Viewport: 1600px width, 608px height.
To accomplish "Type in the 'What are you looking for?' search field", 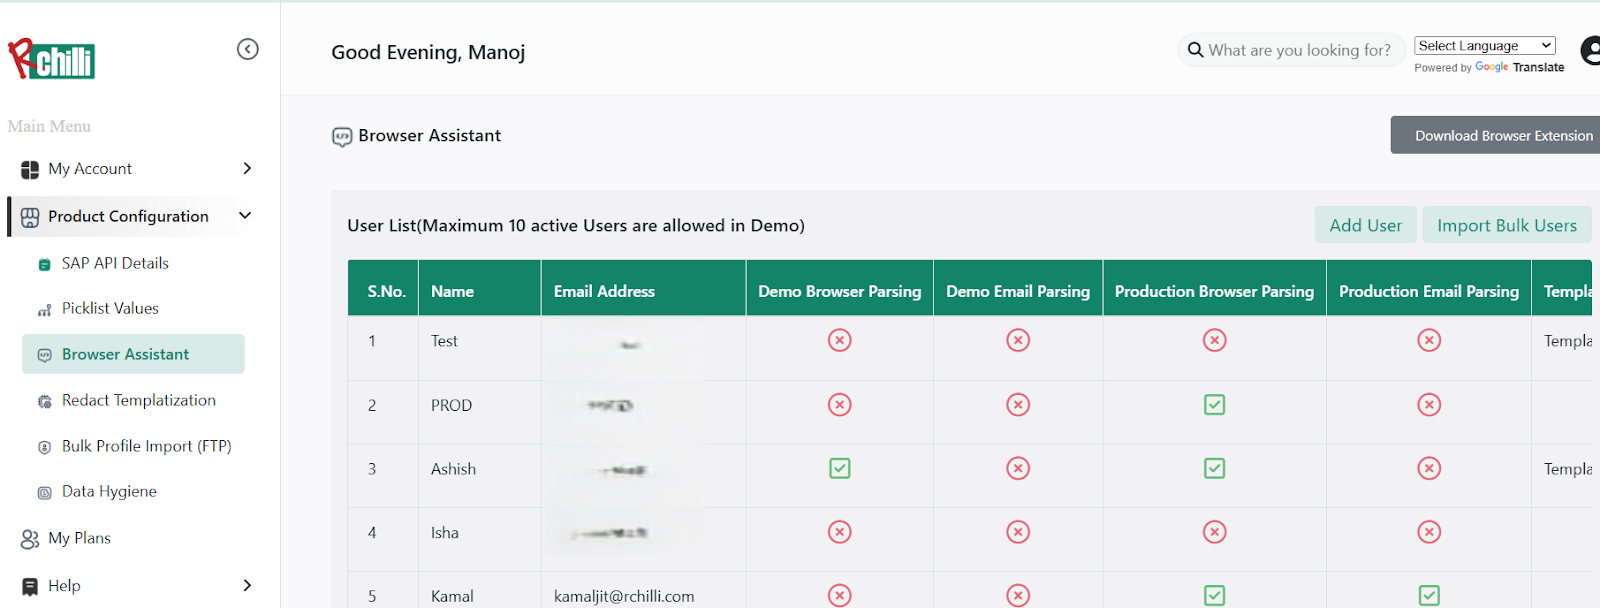I will click(x=1298, y=50).
